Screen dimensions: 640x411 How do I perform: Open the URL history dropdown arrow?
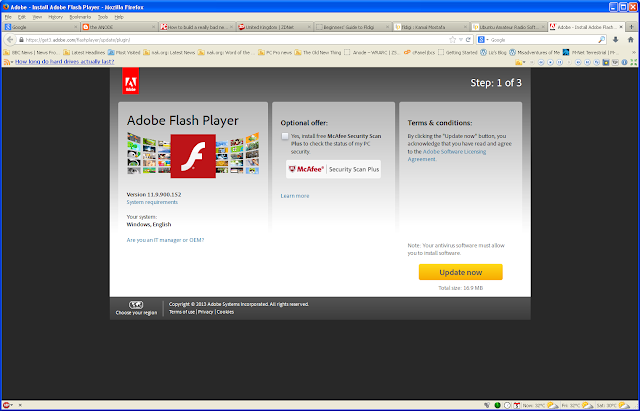tap(461, 40)
